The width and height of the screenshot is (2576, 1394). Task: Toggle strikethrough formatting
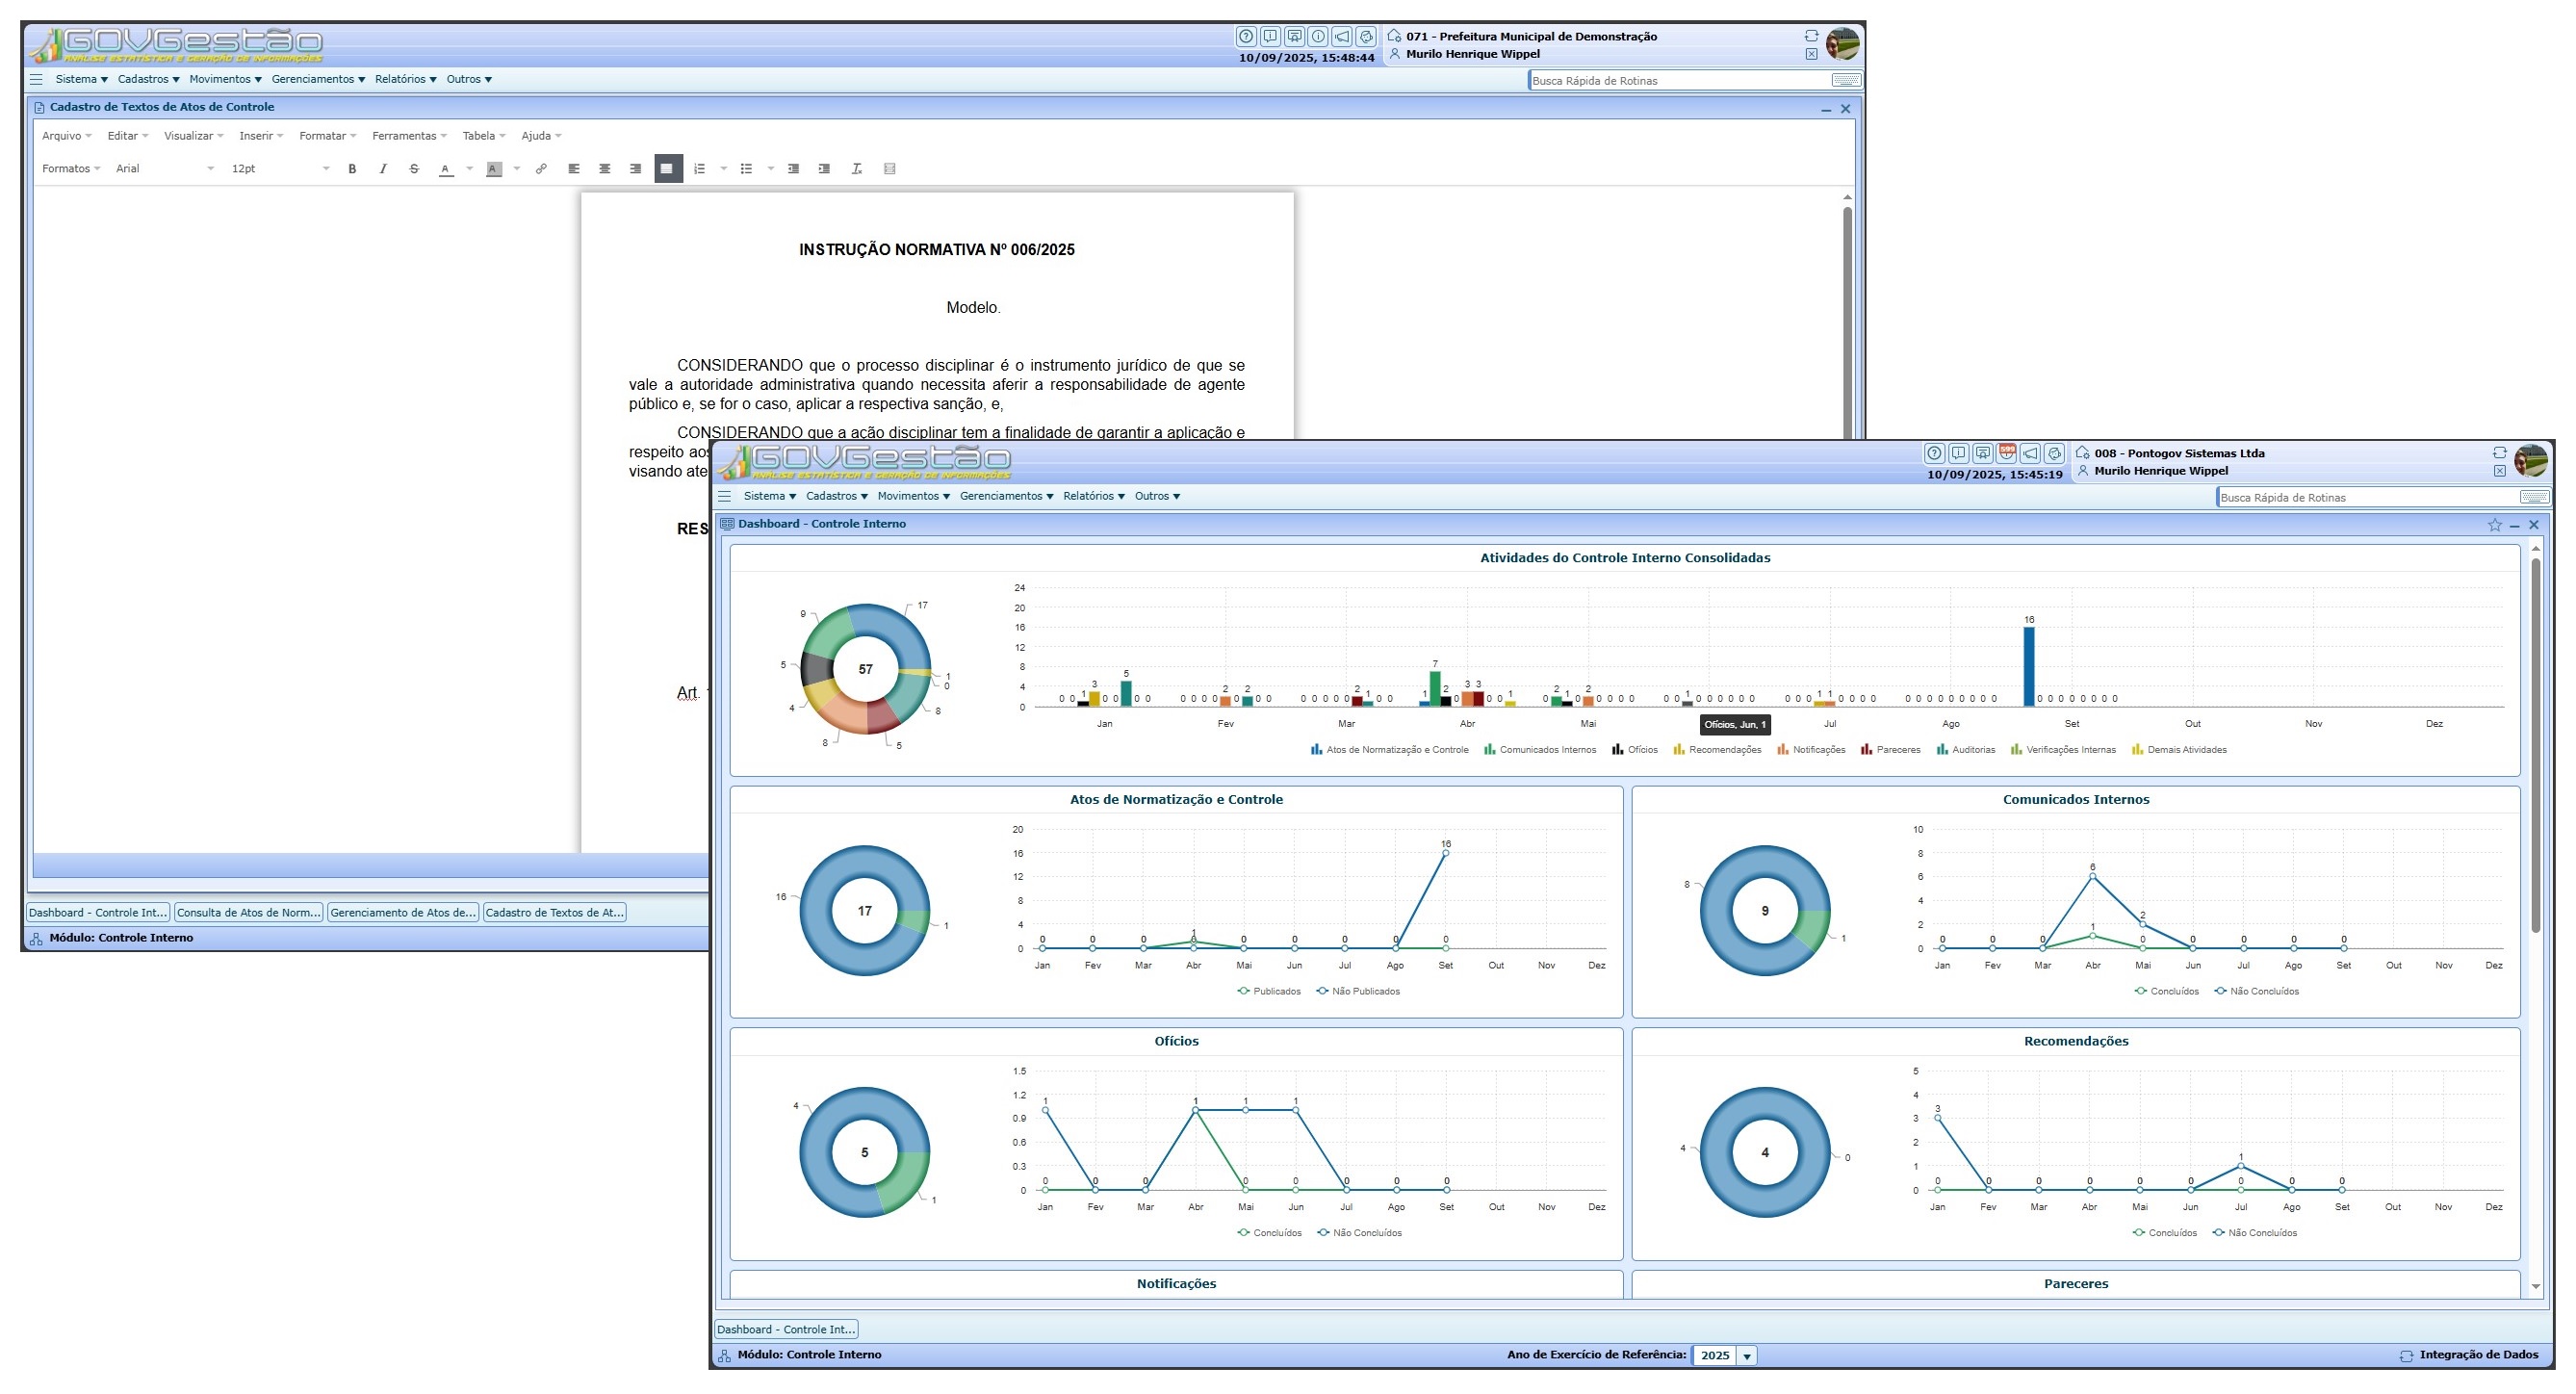coord(414,169)
